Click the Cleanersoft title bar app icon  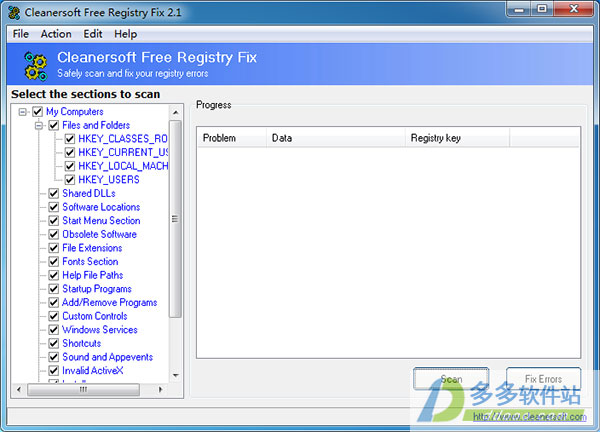pyautogui.click(x=14, y=13)
